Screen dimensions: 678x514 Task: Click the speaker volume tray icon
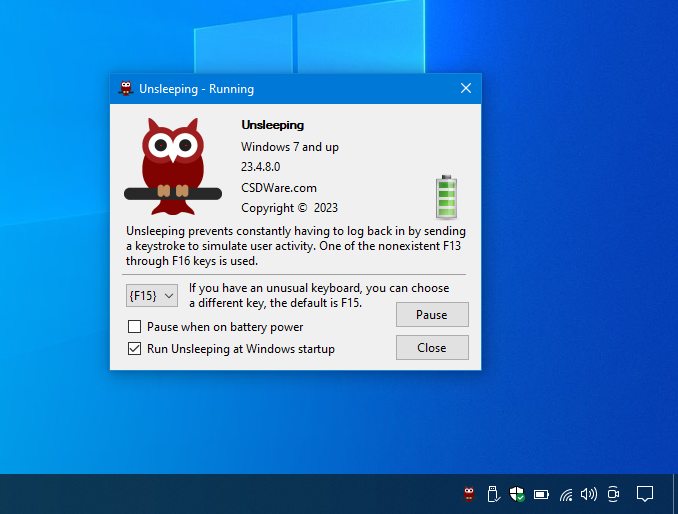pos(588,494)
